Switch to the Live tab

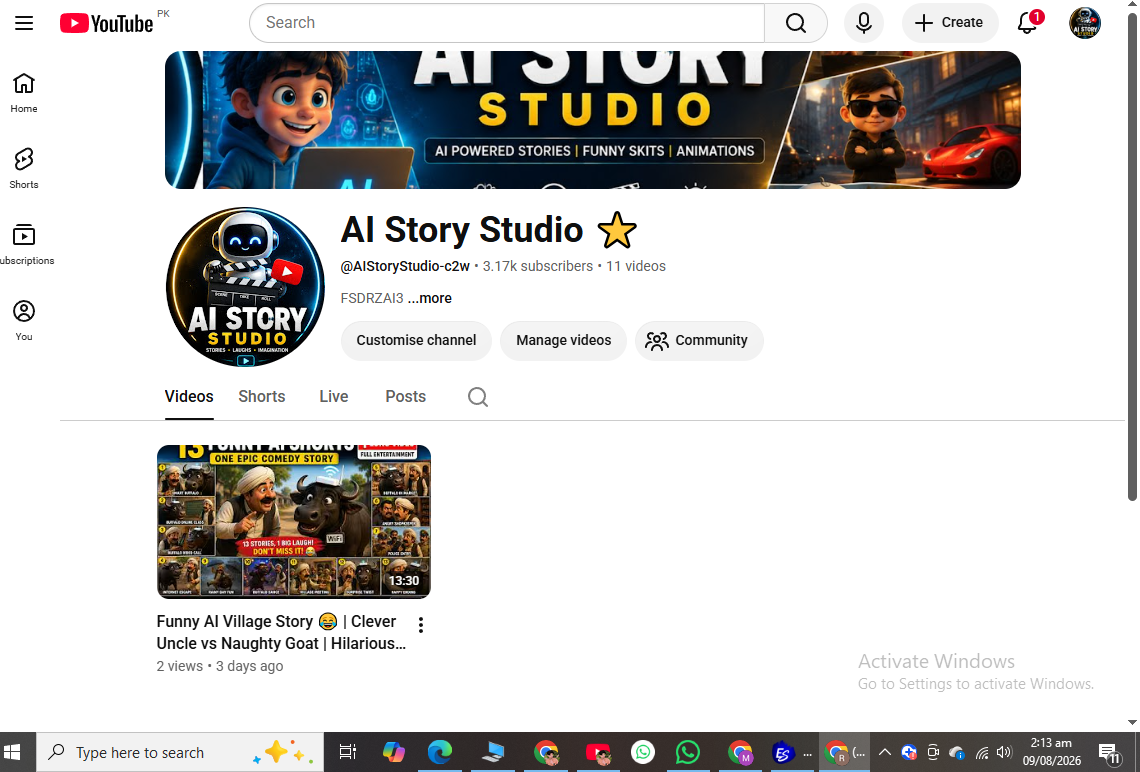334,397
